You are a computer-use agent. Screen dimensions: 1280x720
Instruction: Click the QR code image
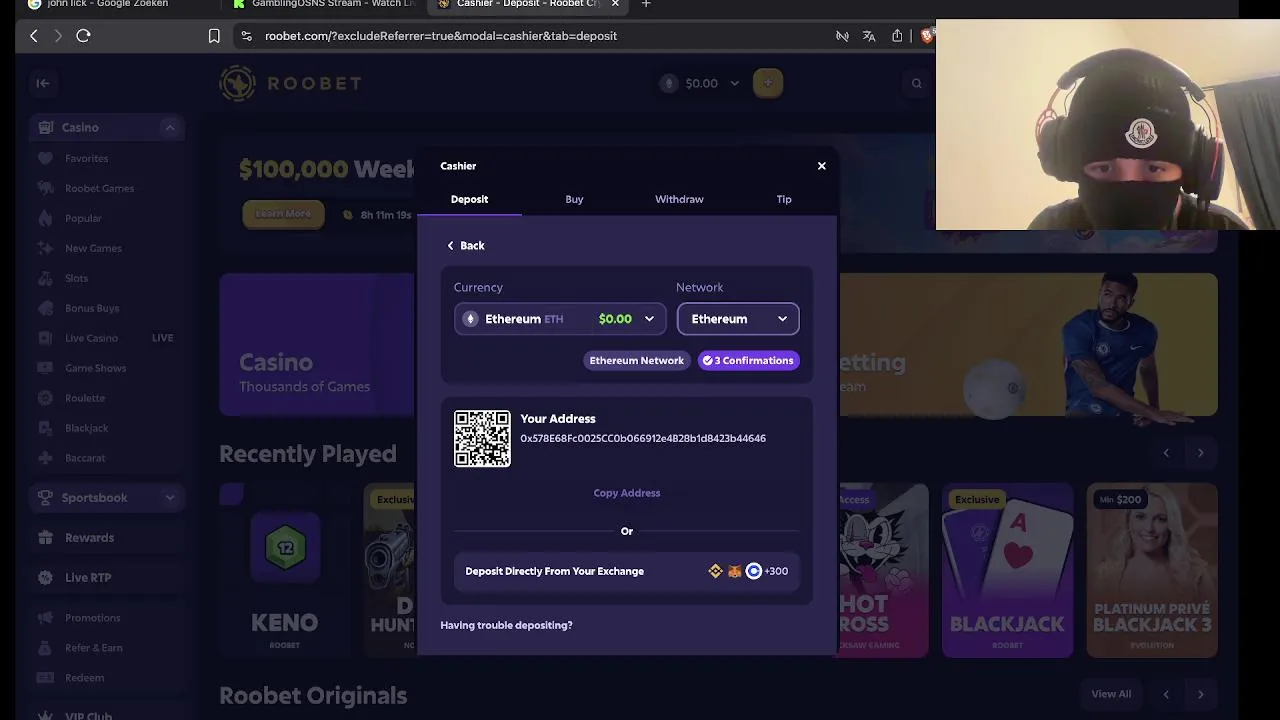coord(482,438)
